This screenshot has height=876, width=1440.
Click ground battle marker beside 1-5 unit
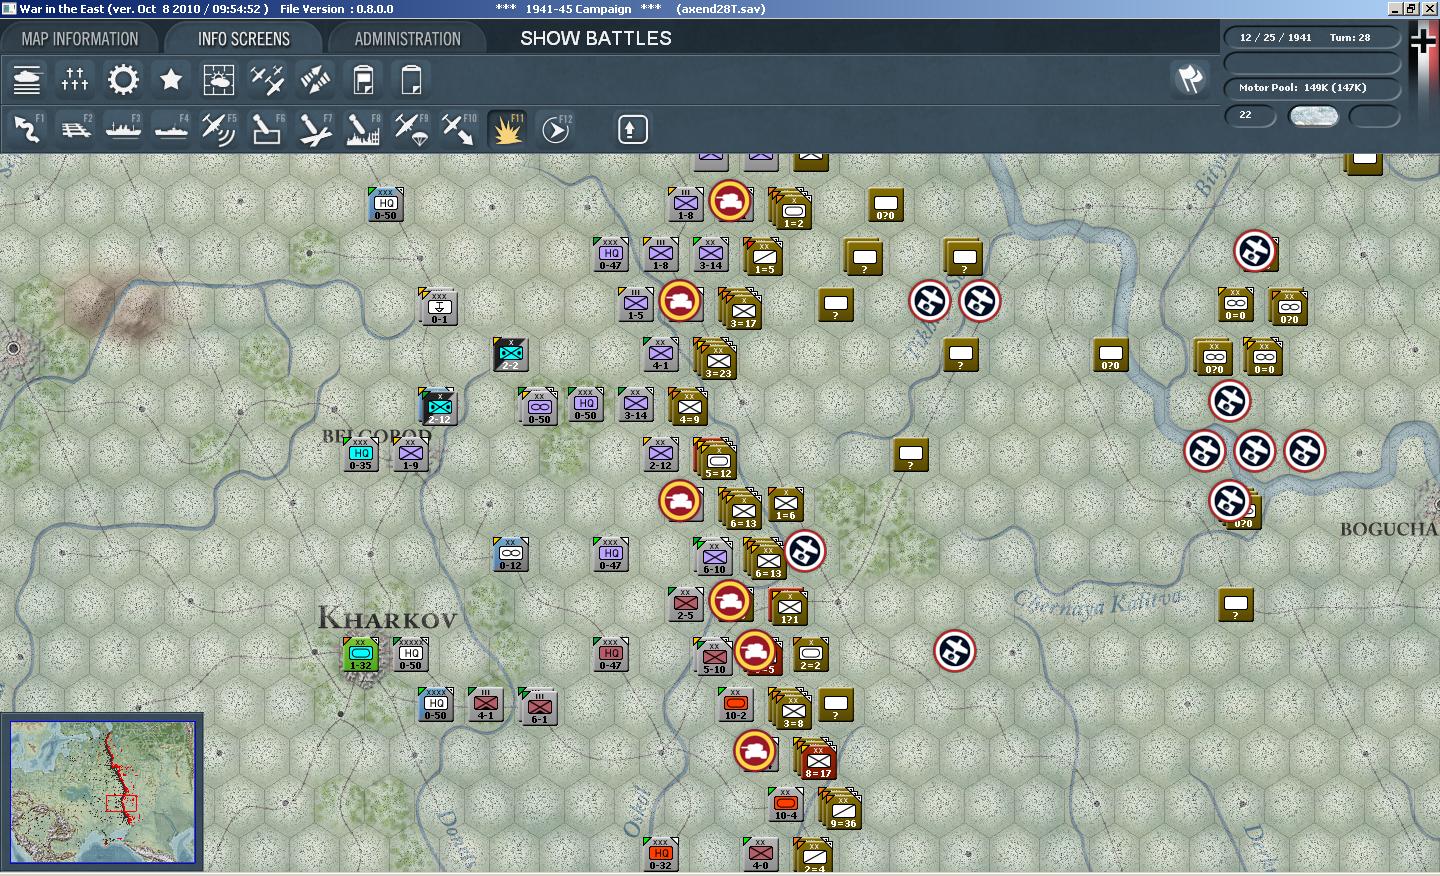[681, 301]
